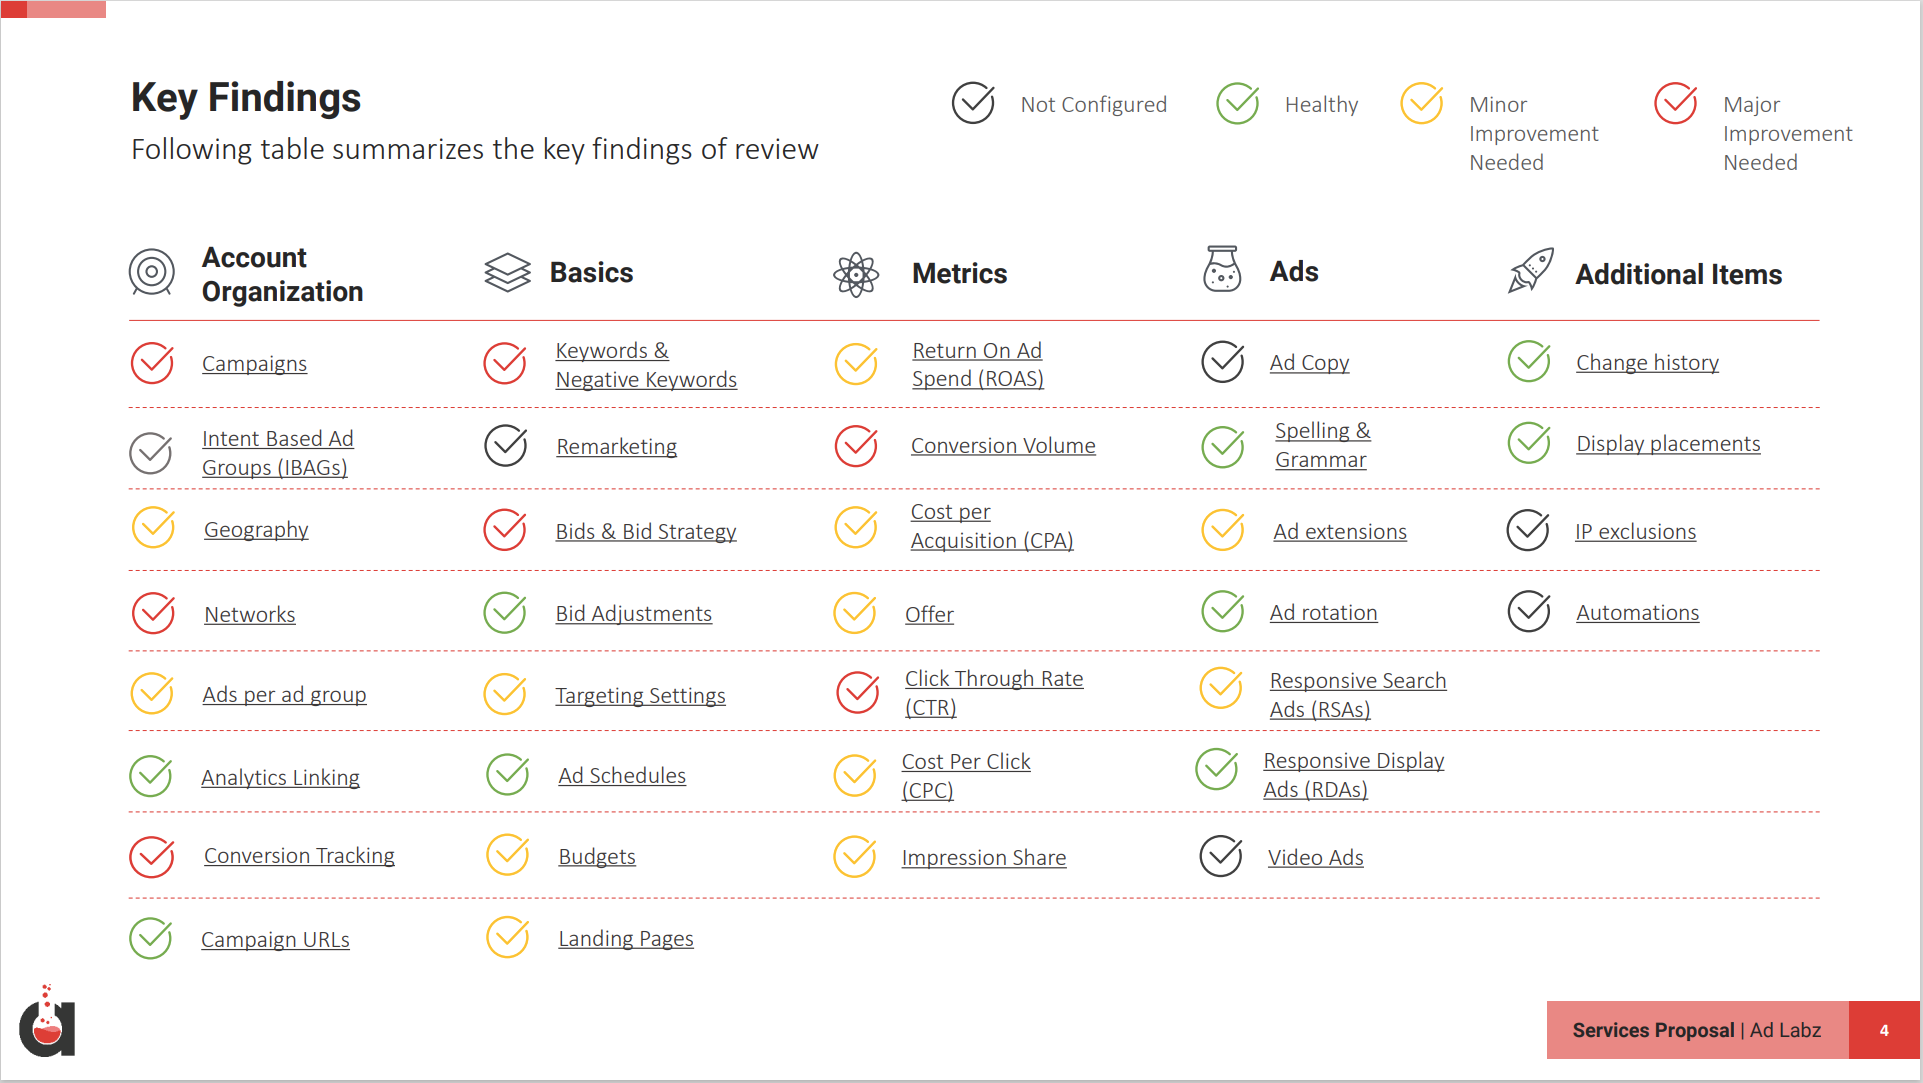The height and width of the screenshot is (1083, 1923).
Task: Open the Change history link
Action: coord(1647,363)
